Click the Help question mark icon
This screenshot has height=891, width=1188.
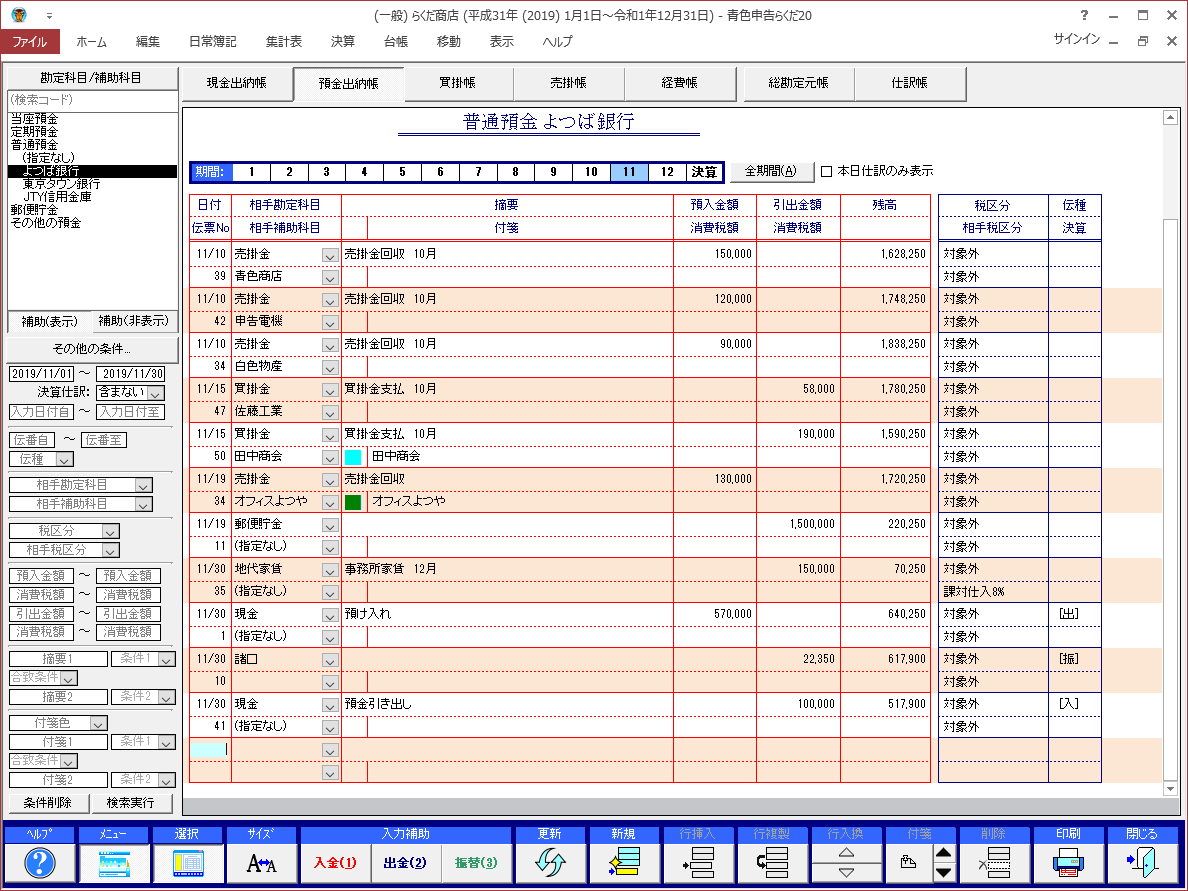pos(40,863)
